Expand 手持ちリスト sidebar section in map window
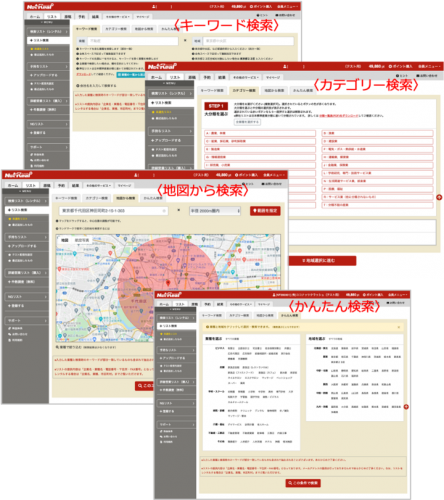Image resolution: width=444 pixels, height=500 pixels. [x=26, y=237]
